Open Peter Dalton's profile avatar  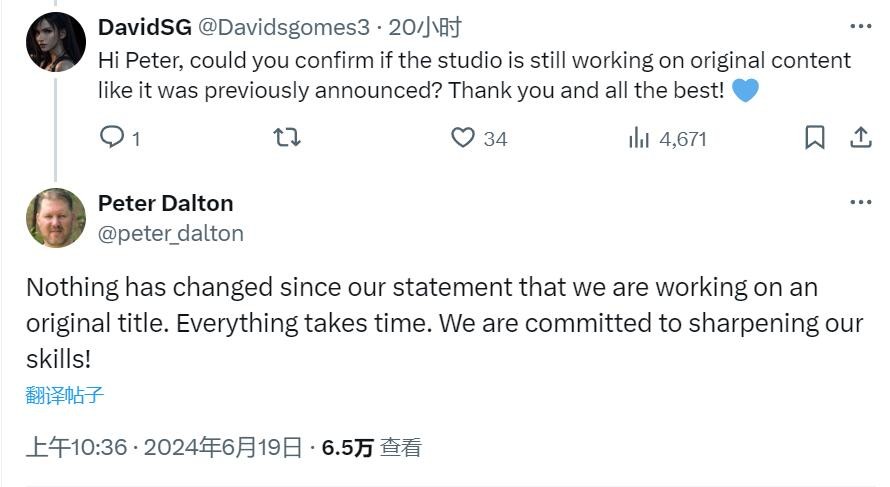[x=56, y=218]
